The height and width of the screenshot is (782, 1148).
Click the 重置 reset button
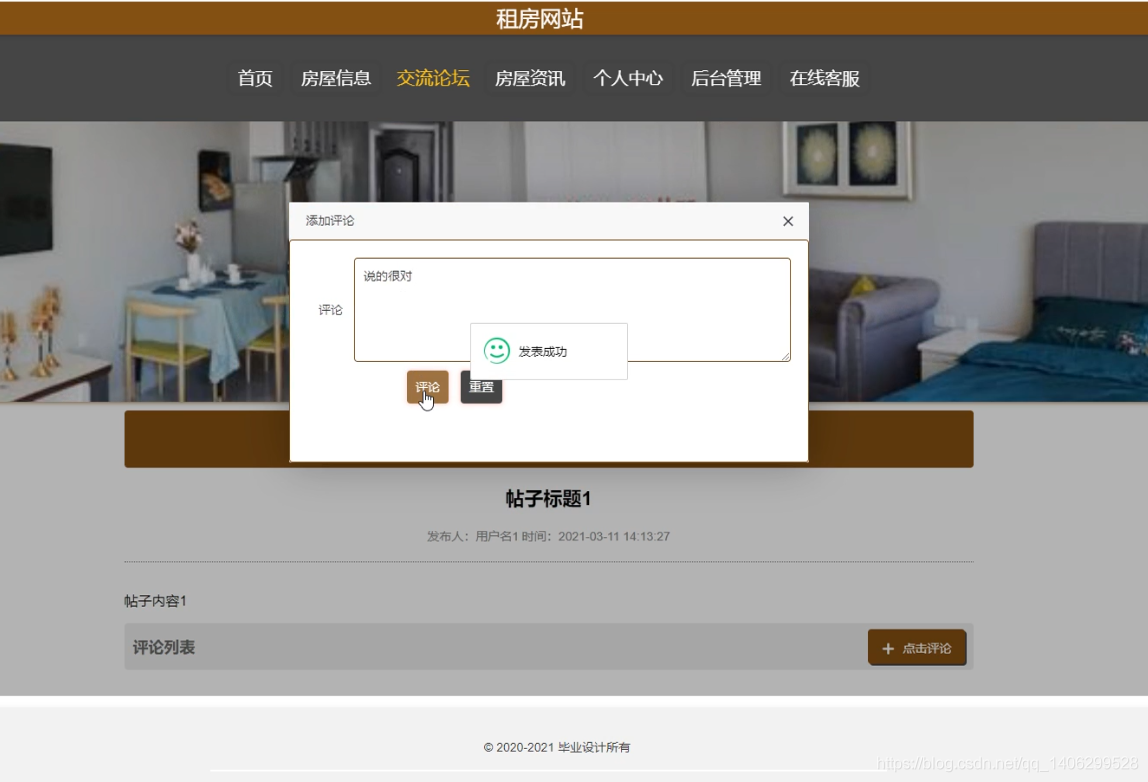click(482, 388)
